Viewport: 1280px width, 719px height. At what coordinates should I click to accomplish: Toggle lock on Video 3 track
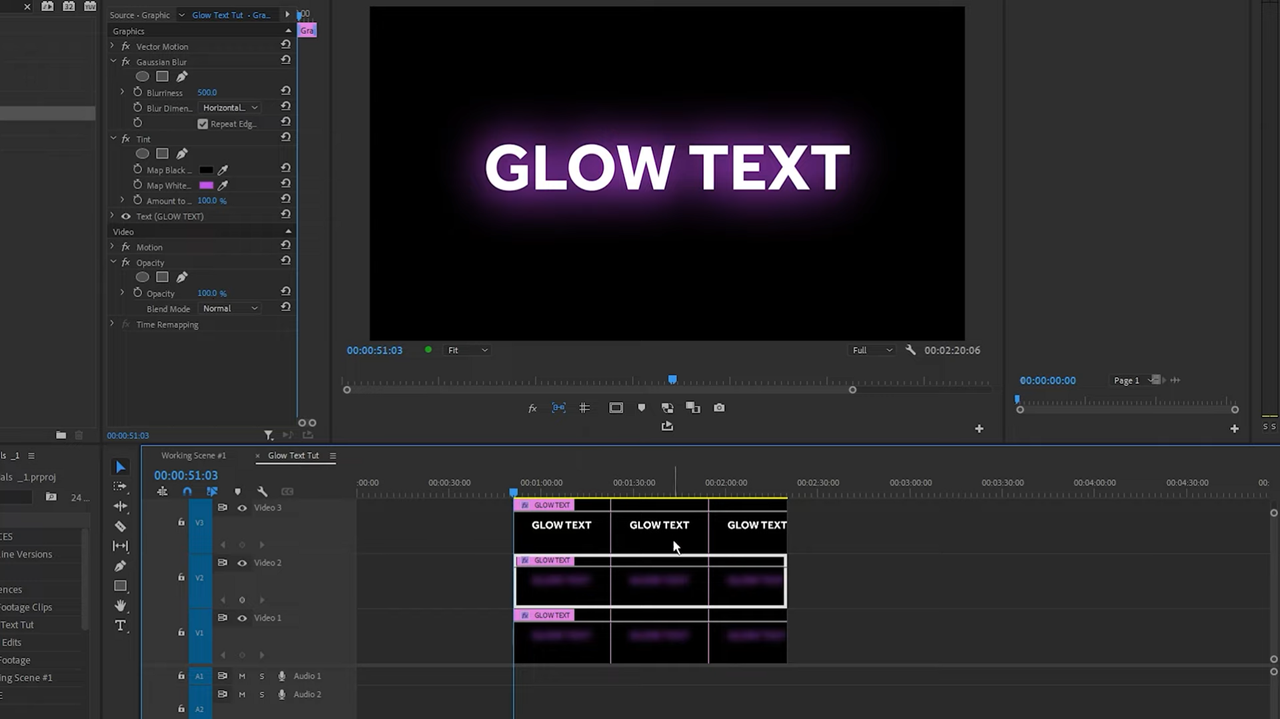pos(181,522)
